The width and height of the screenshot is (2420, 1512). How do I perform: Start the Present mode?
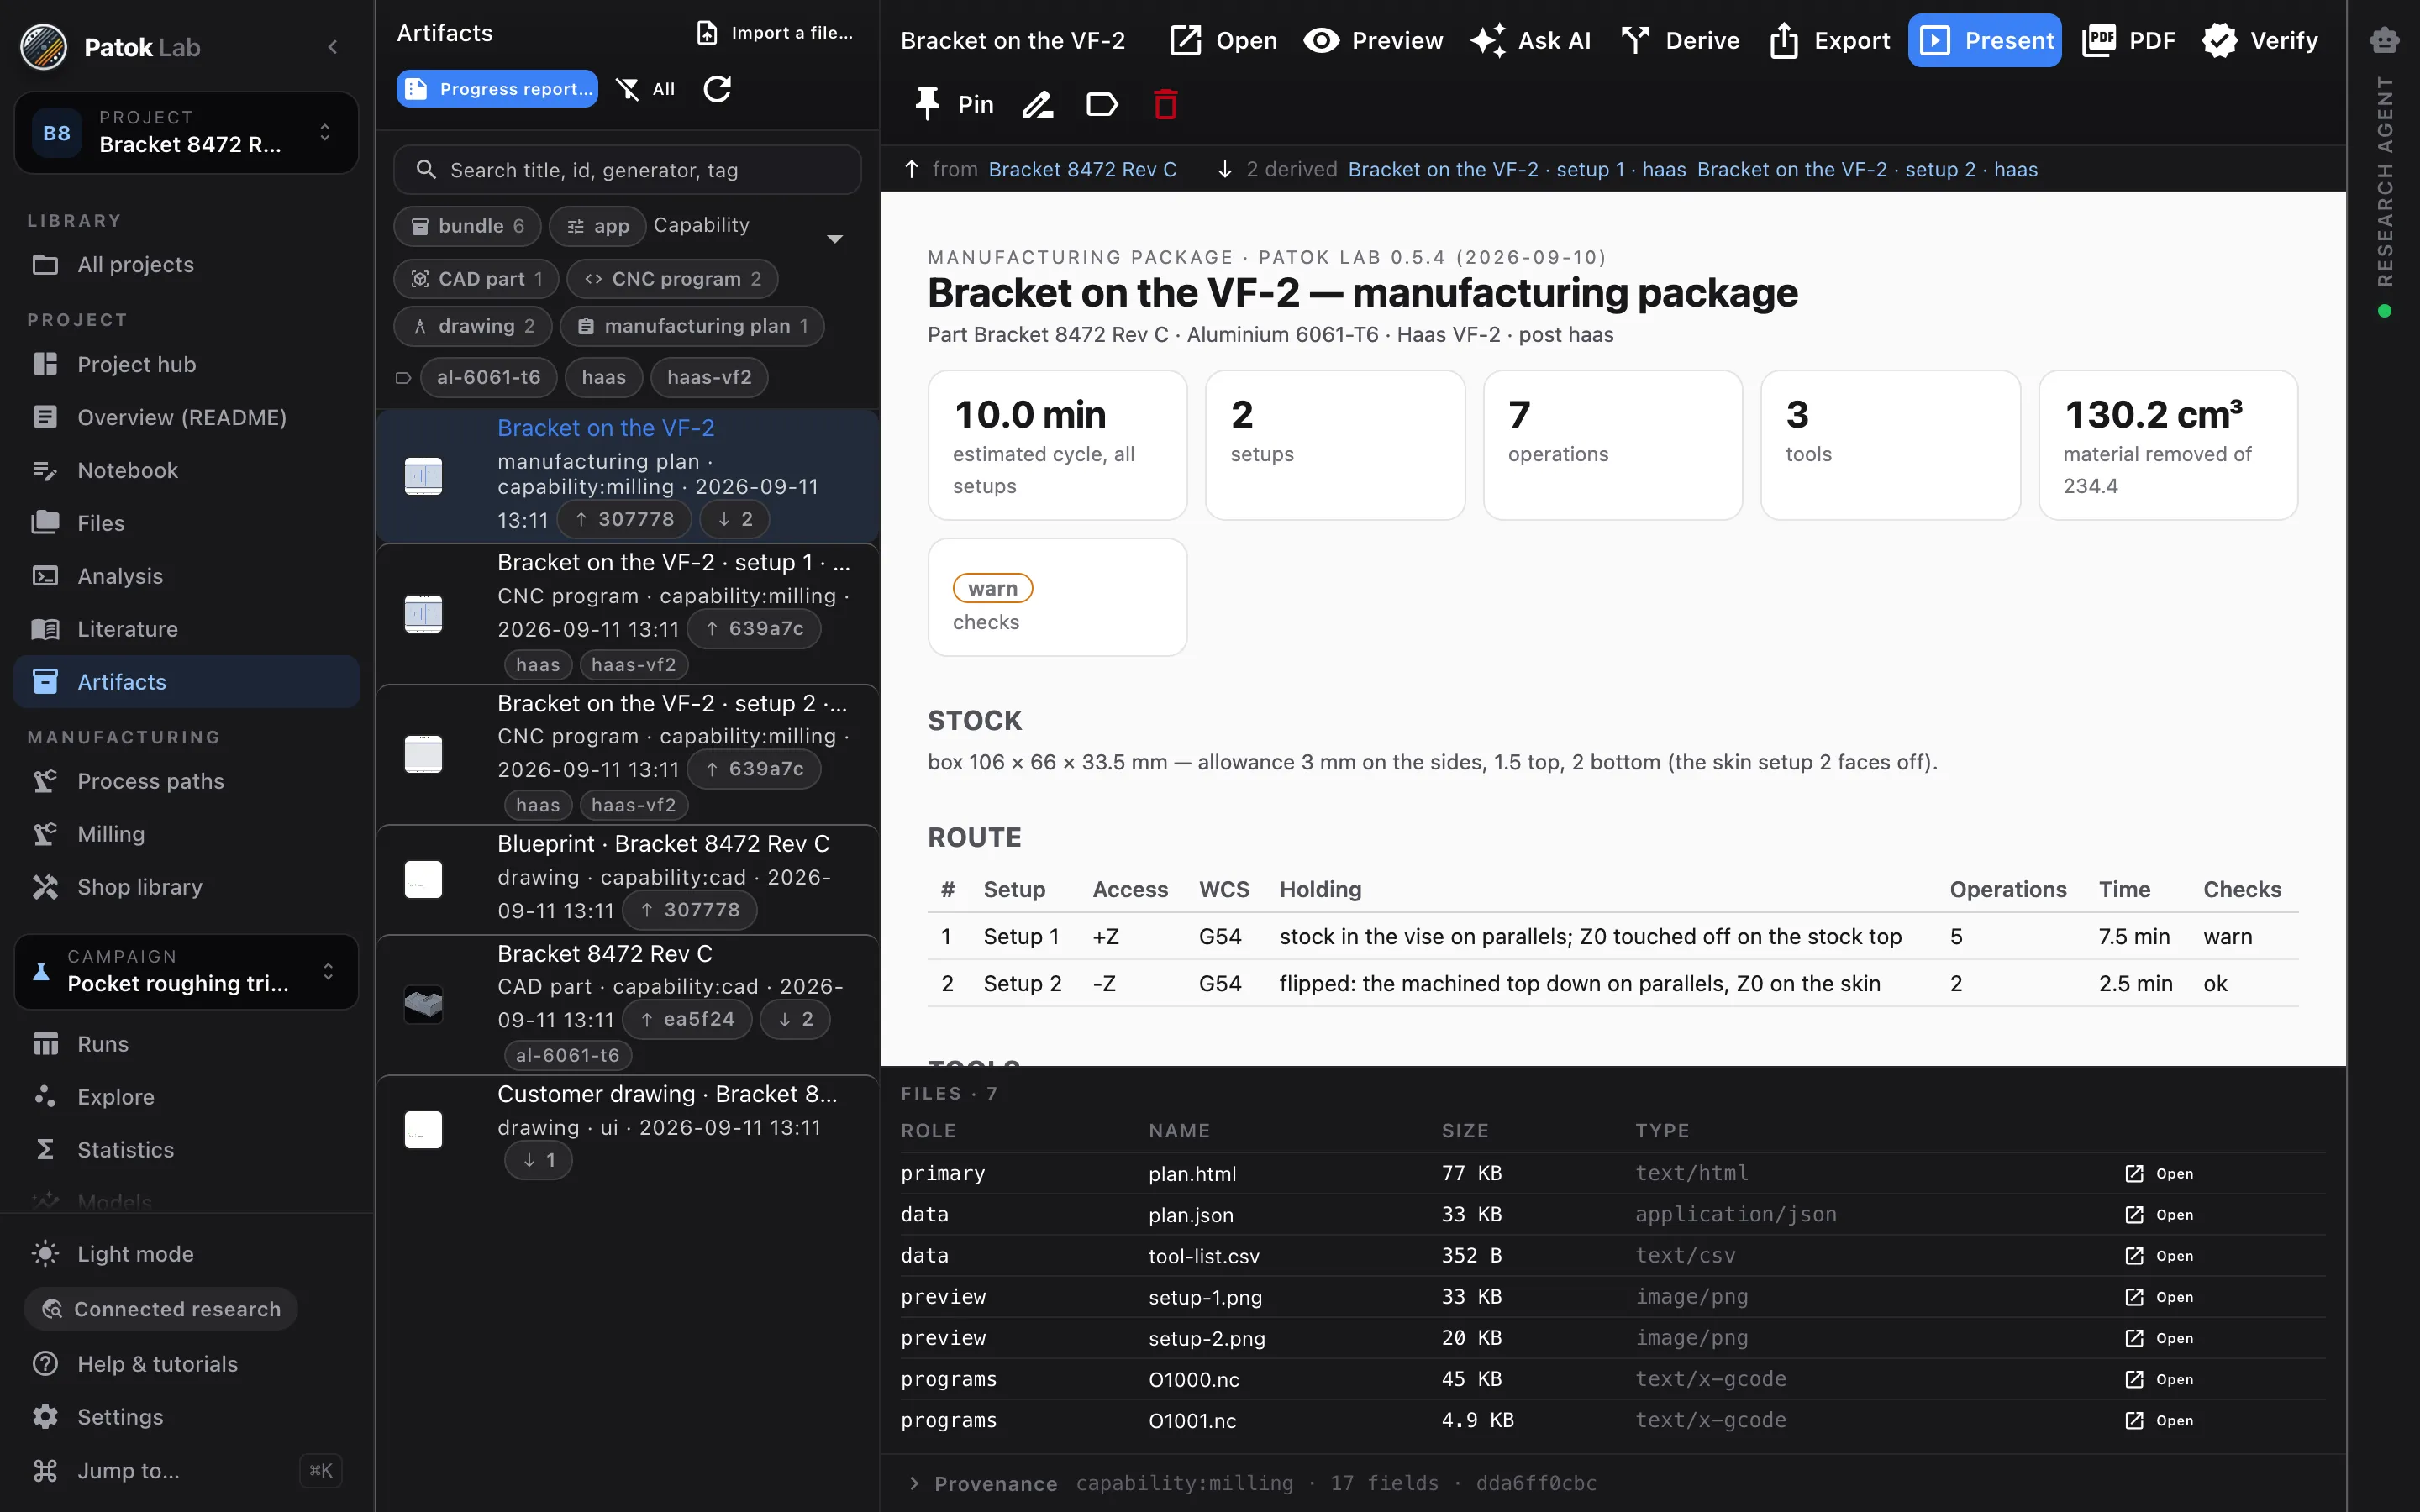click(x=1984, y=40)
